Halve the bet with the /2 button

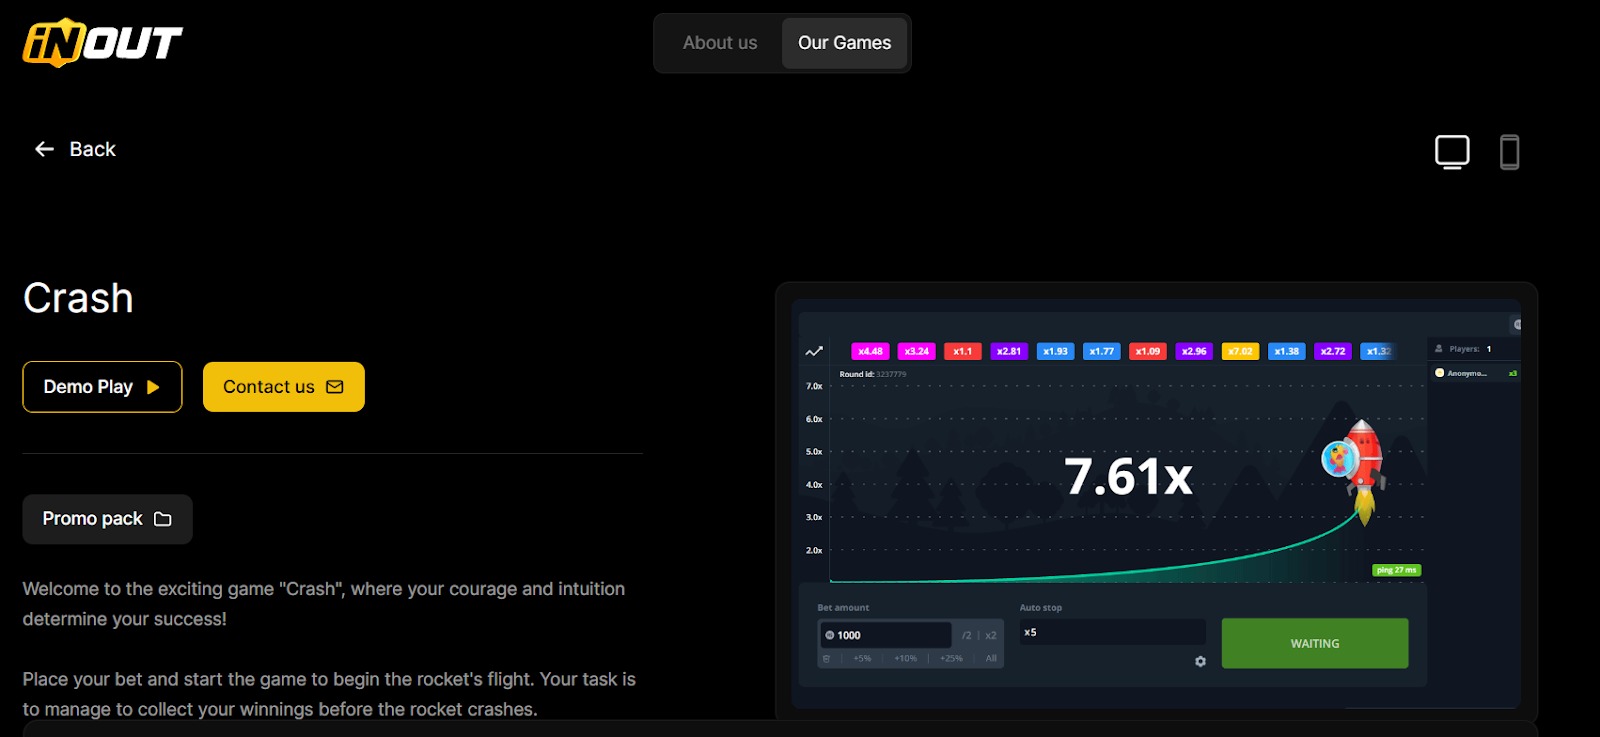coord(966,635)
